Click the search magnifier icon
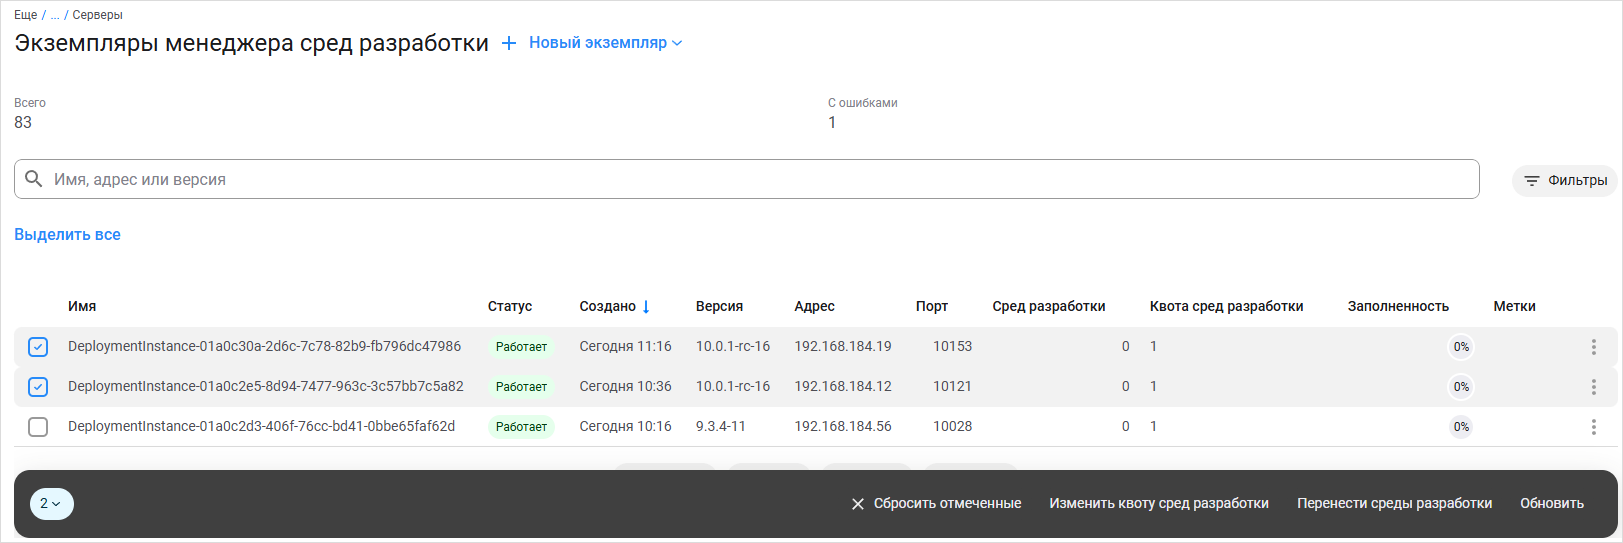1623x543 pixels. (x=34, y=179)
